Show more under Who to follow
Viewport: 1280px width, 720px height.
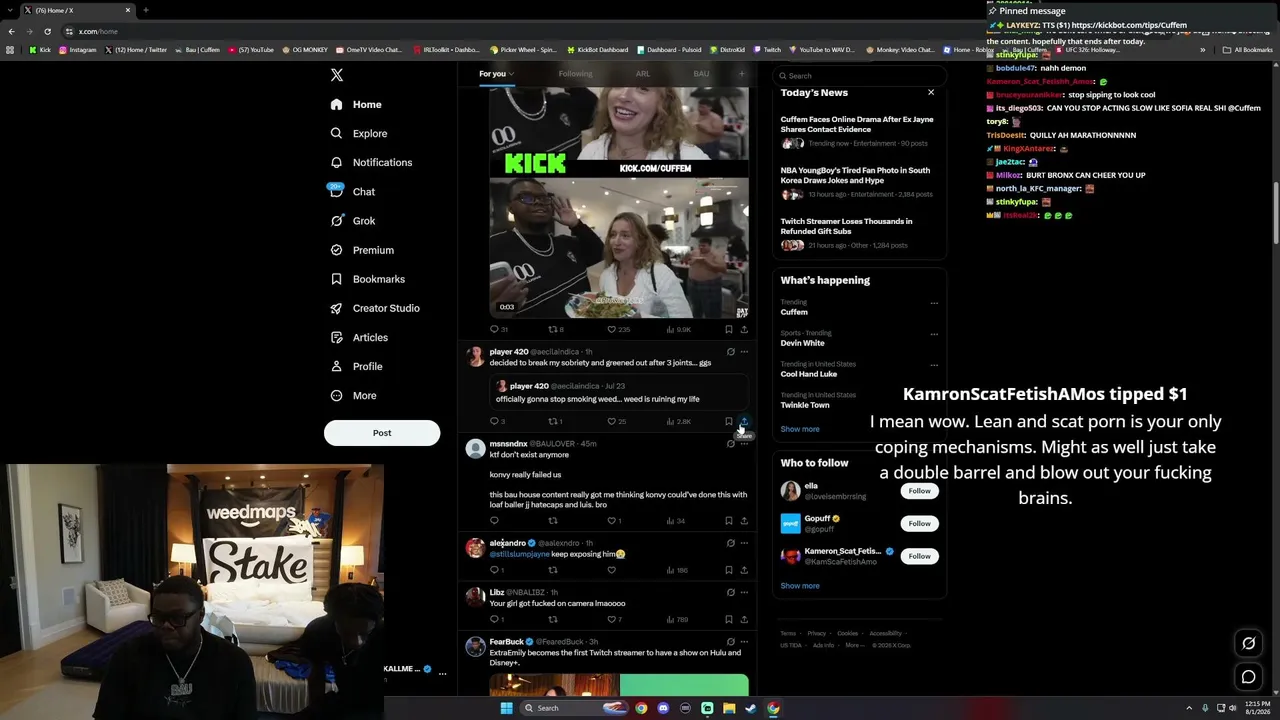coord(800,586)
